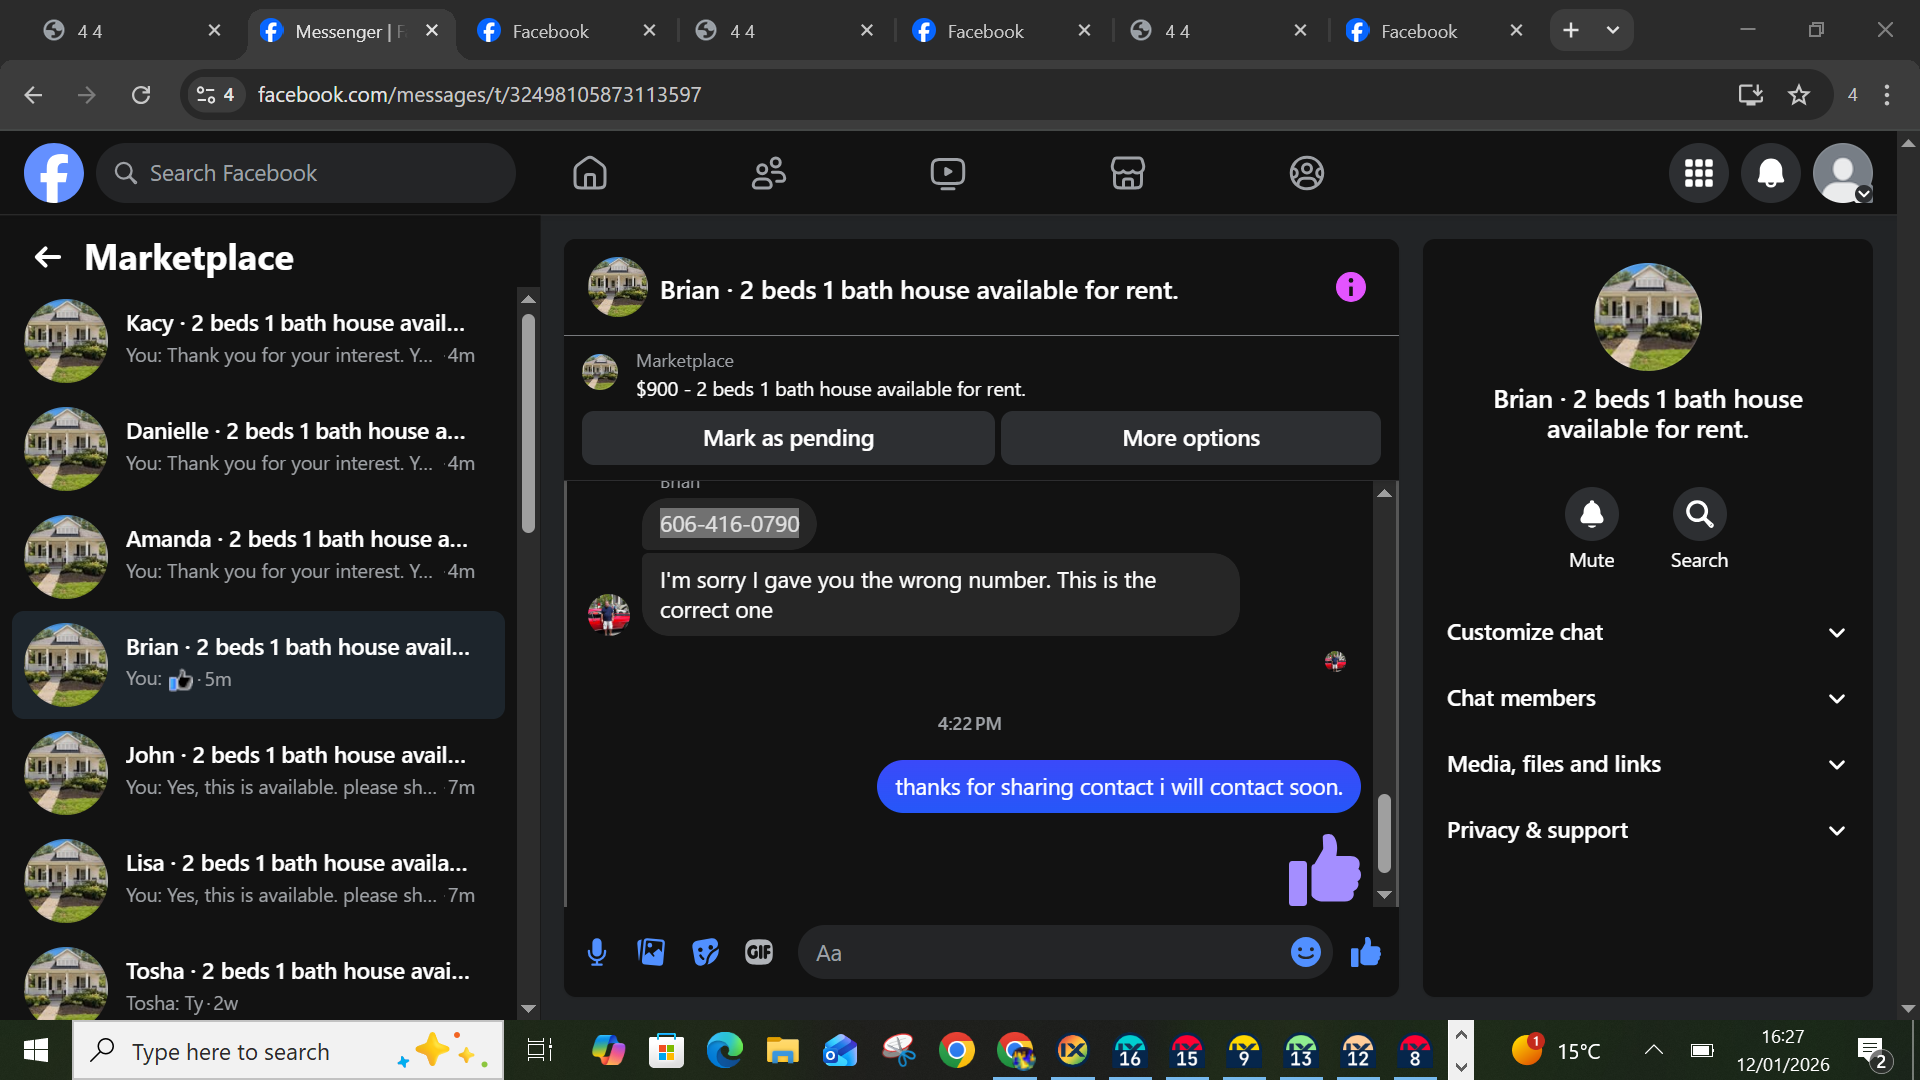The width and height of the screenshot is (1920, 1080).
Task: Click the Mark as pending button
Action: 788,438
